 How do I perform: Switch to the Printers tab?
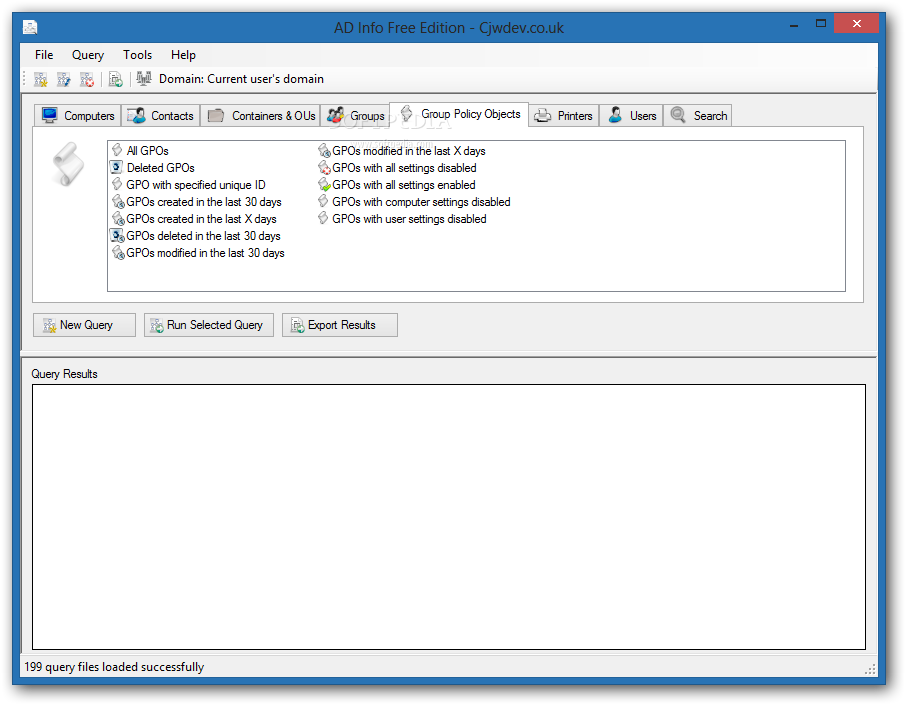click(x=563, y=116)
